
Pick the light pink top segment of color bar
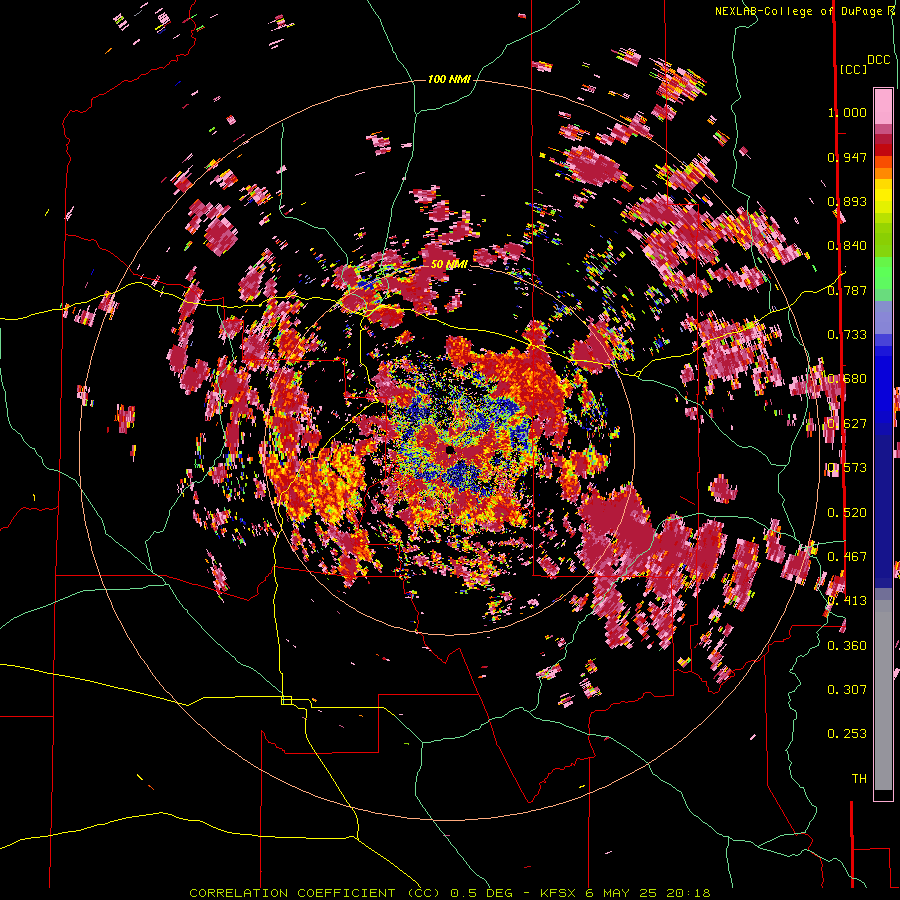[x=883, y=106]
